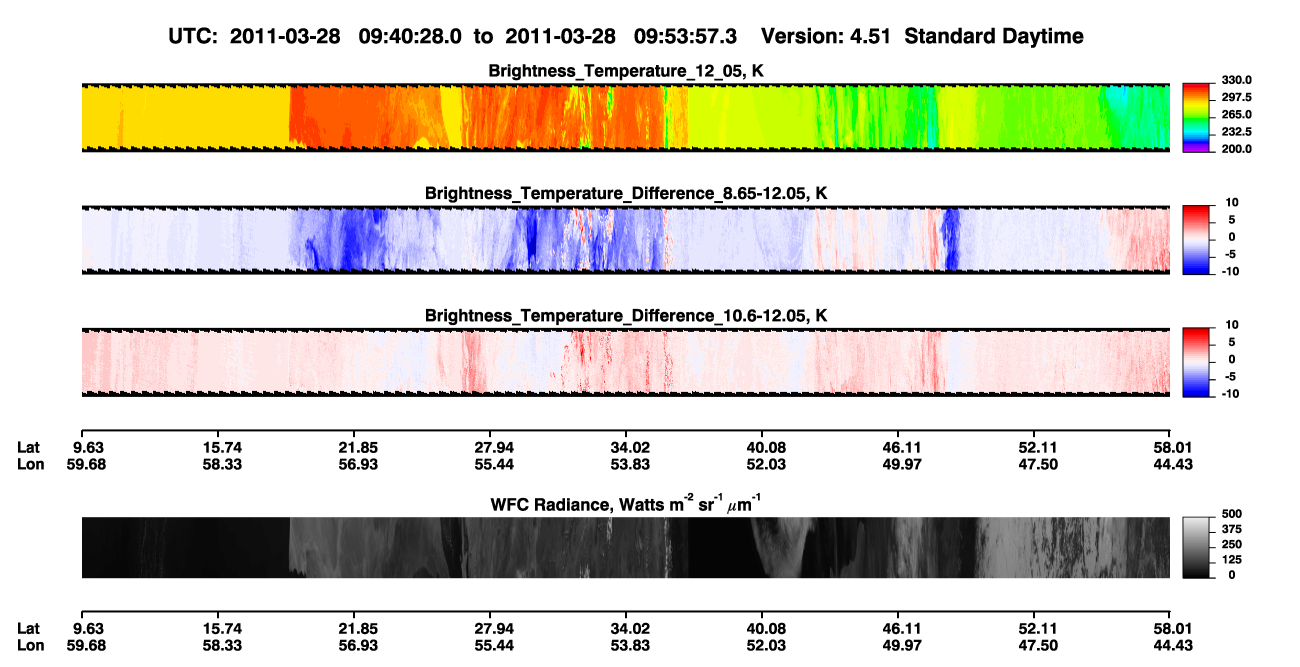Click the '265.0' colorbar value
The width and height of the screenshot is (1300, 667).
[1235, 115]
